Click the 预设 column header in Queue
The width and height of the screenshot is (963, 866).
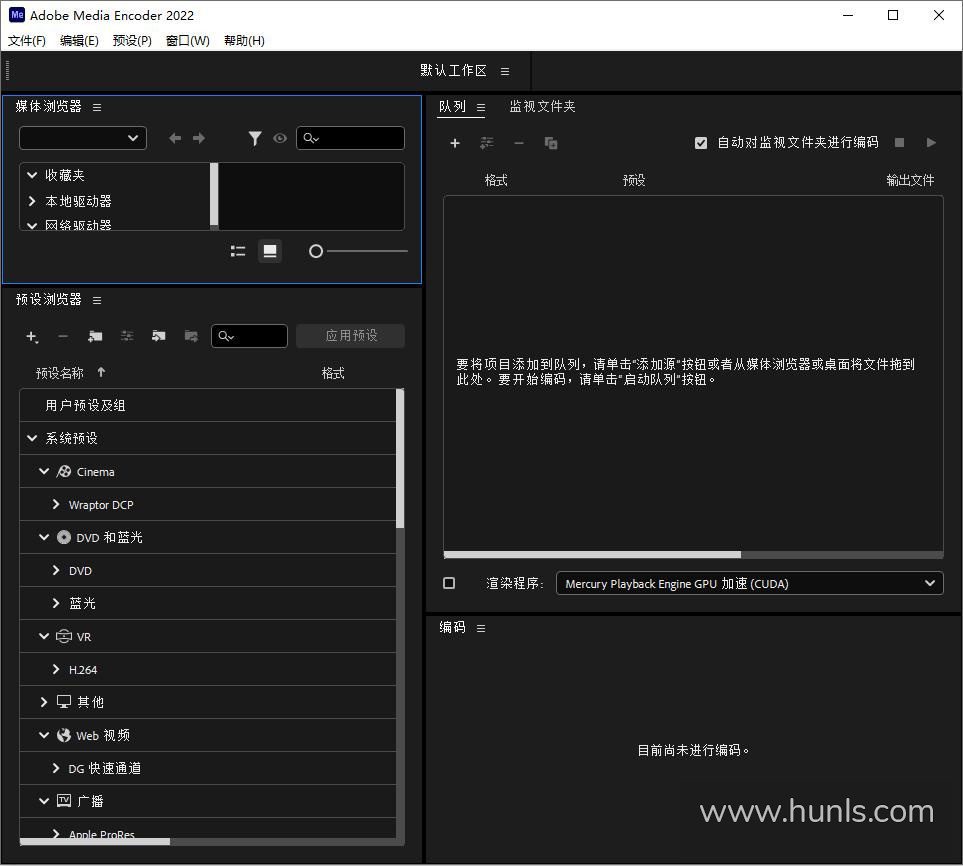click(x=634, y=181)
